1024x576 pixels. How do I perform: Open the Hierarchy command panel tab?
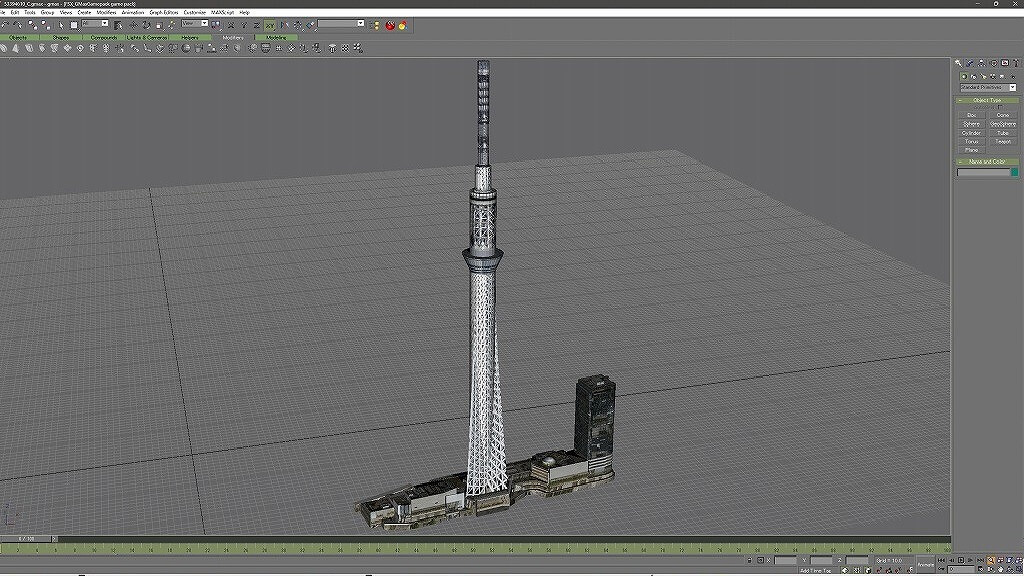click(982, 63)
